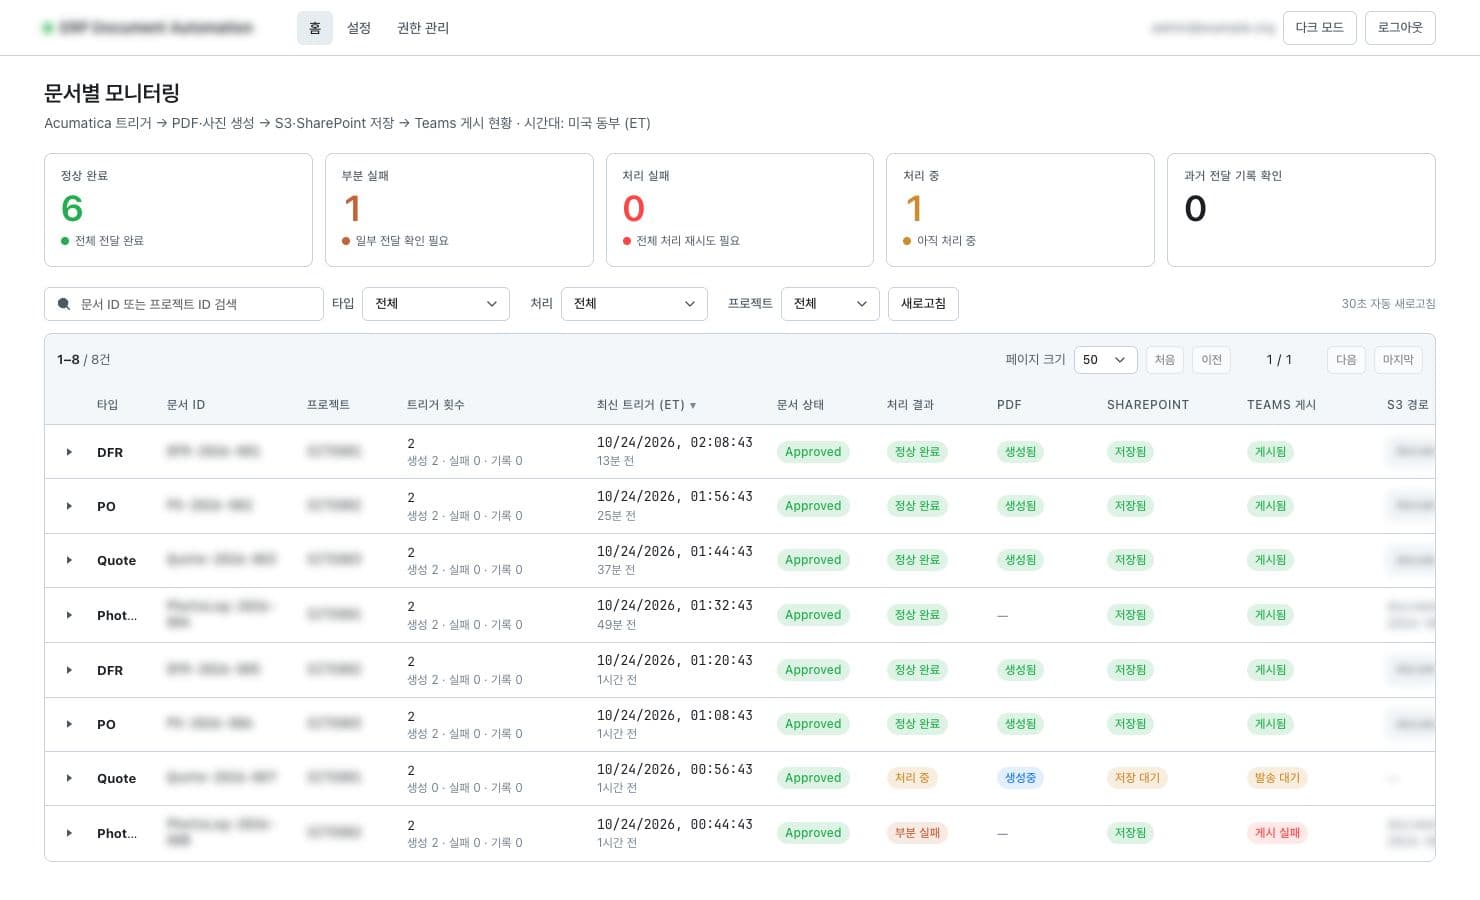This screenshot has width=1480, height=900.
Task: Click the 발송 대기 Teams badge
Action: point(1277,778)
